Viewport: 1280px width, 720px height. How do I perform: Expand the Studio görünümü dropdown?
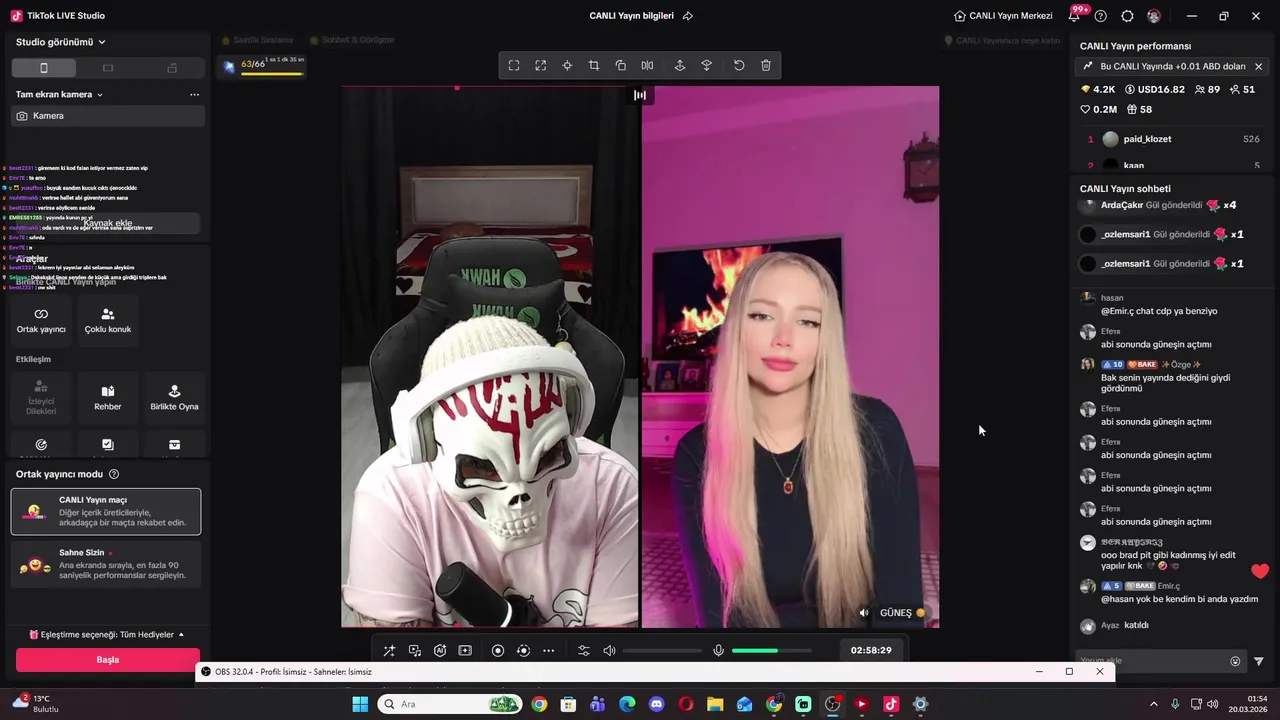point(61,42)
